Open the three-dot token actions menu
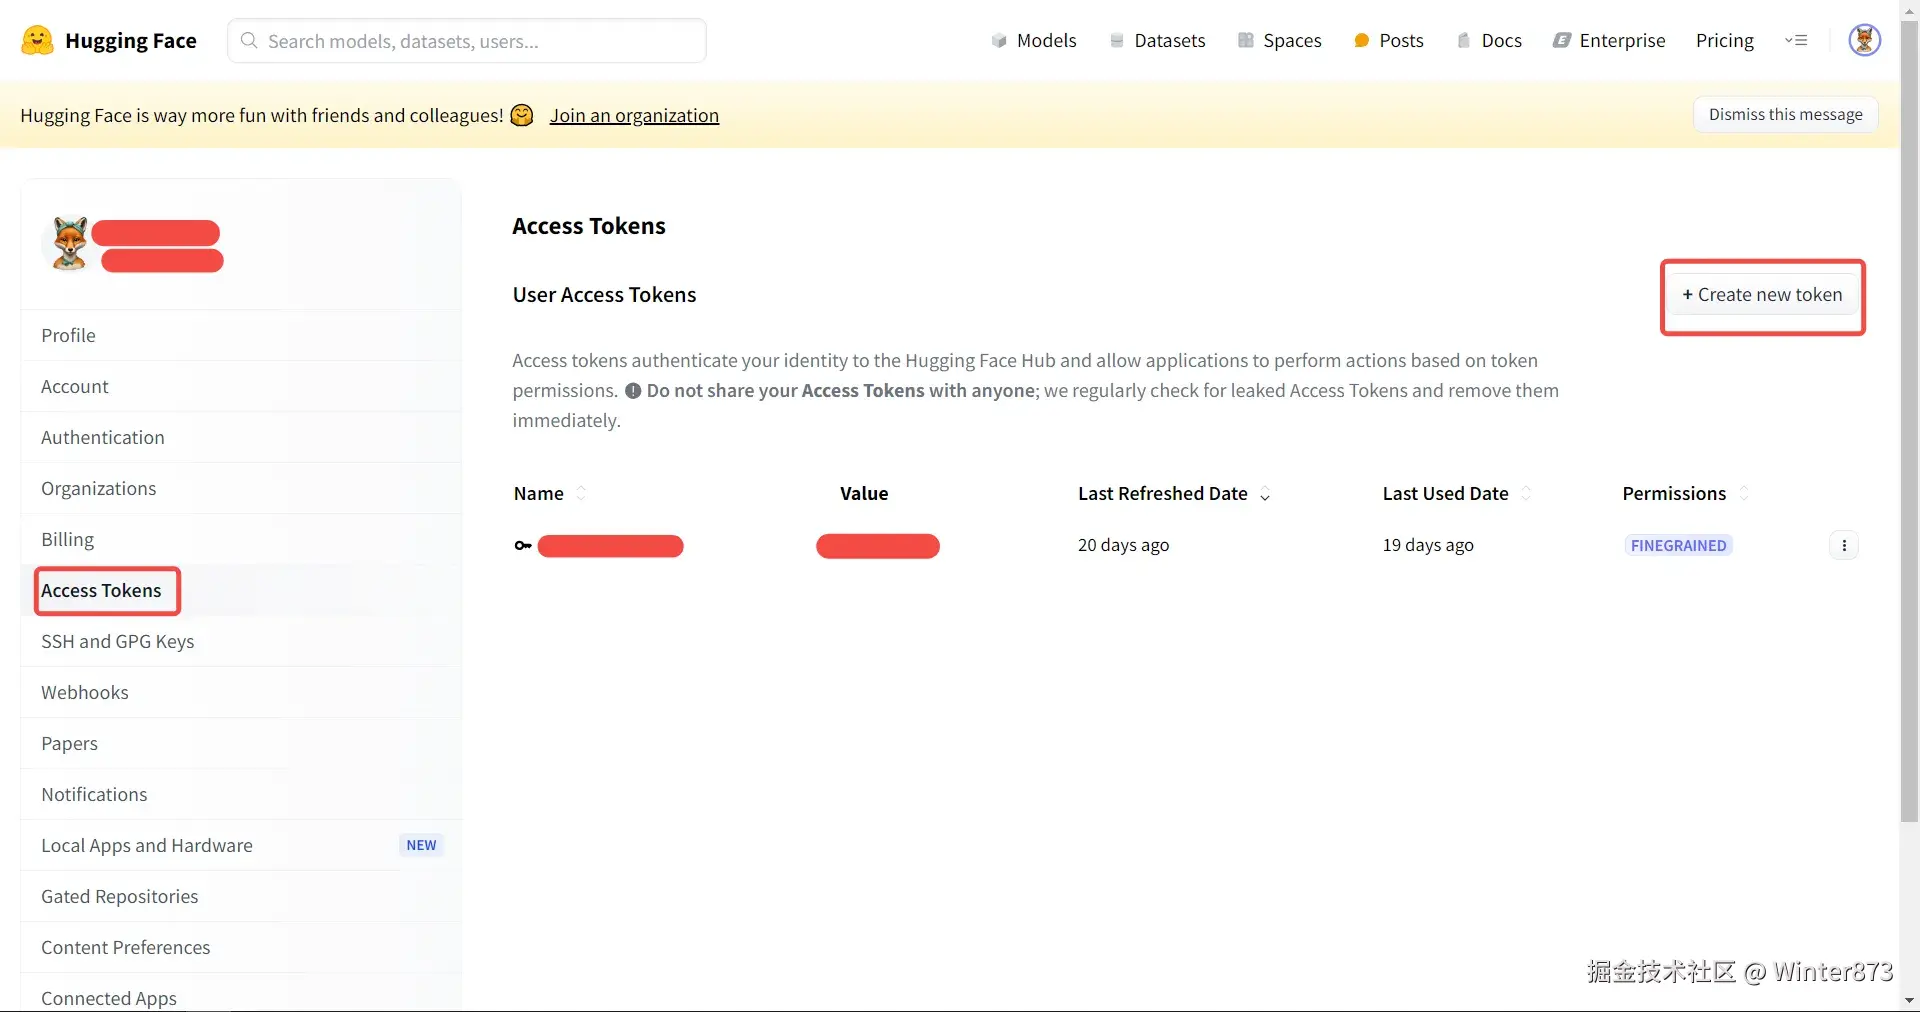 (1844, 546)
